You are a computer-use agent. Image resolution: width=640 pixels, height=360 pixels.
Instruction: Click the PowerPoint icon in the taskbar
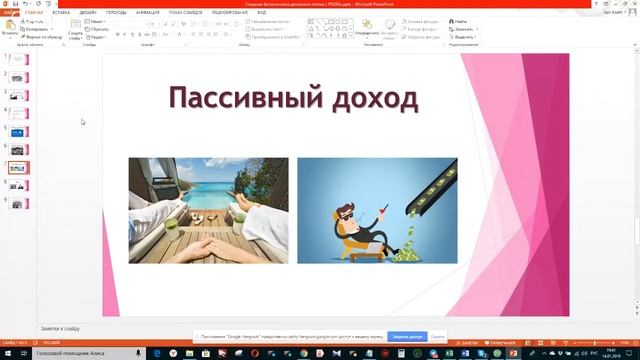click(513, 353)
